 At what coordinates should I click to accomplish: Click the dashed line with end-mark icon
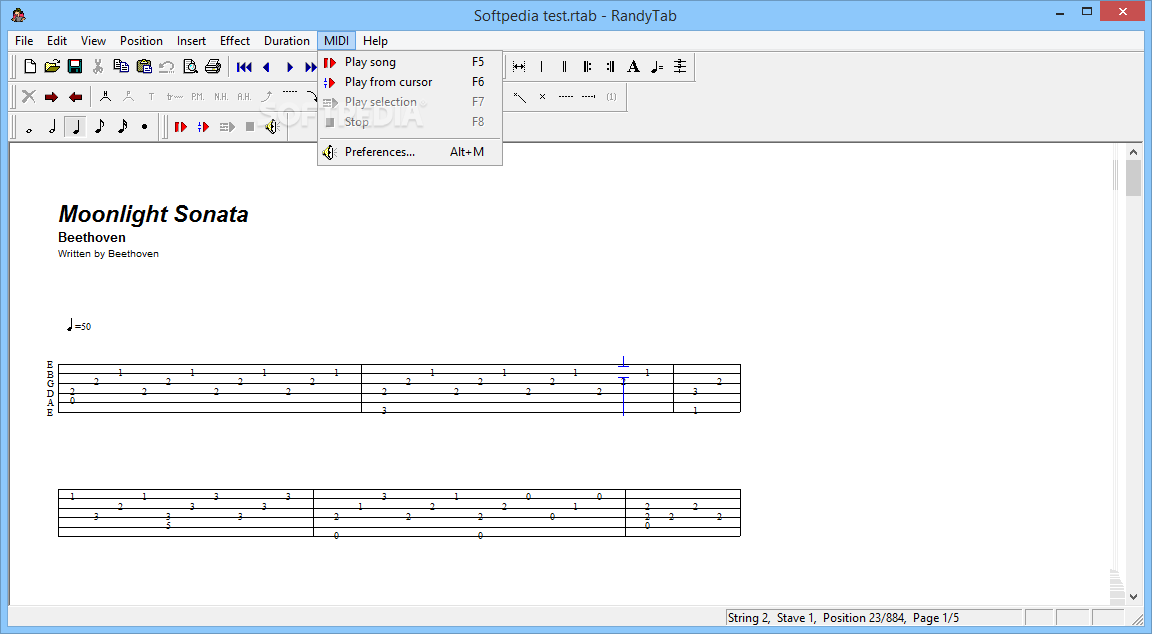(588, 96)
